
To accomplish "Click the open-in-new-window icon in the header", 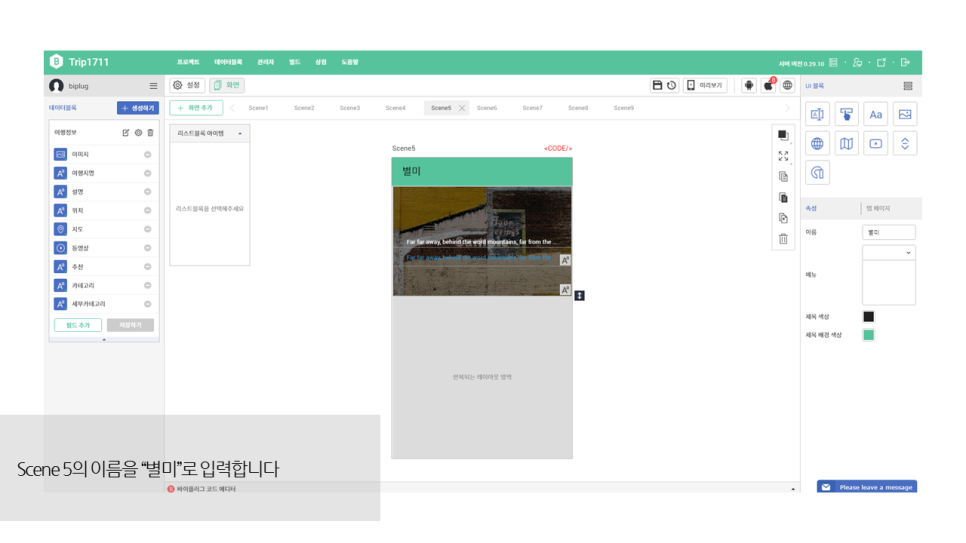I will (x=881, y=62).
